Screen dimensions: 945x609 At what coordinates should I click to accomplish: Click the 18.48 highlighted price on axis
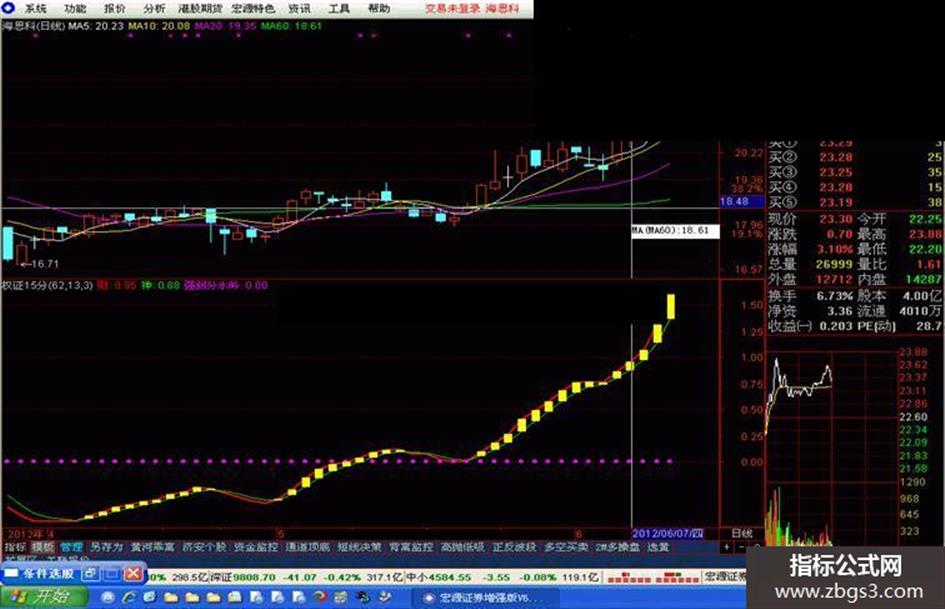[741, 201]
